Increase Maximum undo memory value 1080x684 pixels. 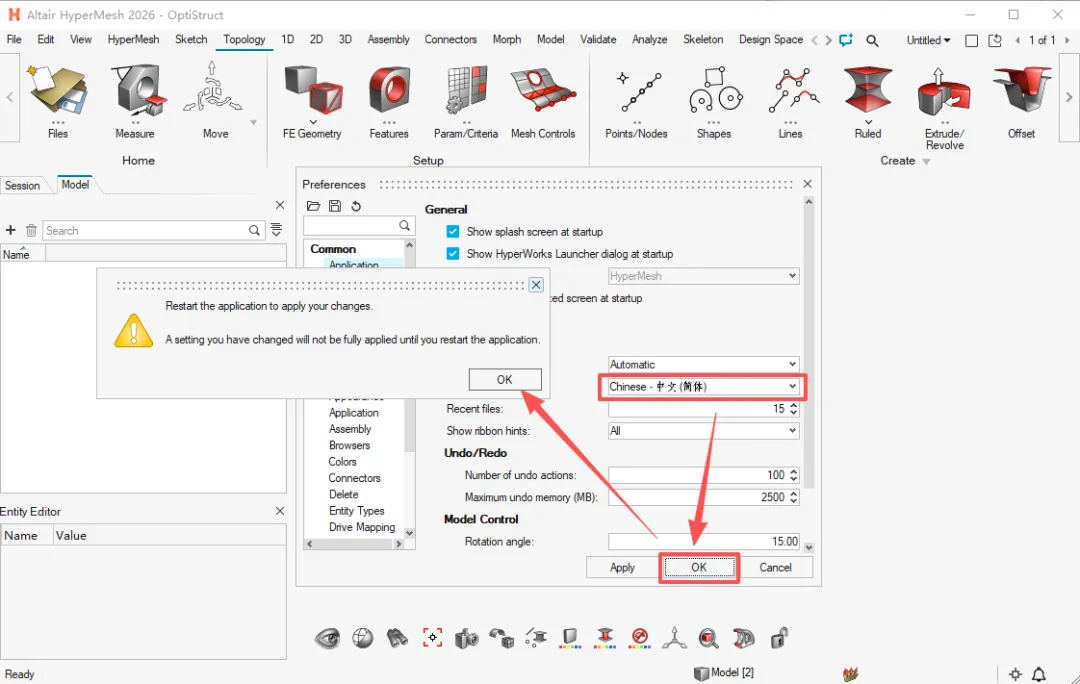(x=794, y=493)
